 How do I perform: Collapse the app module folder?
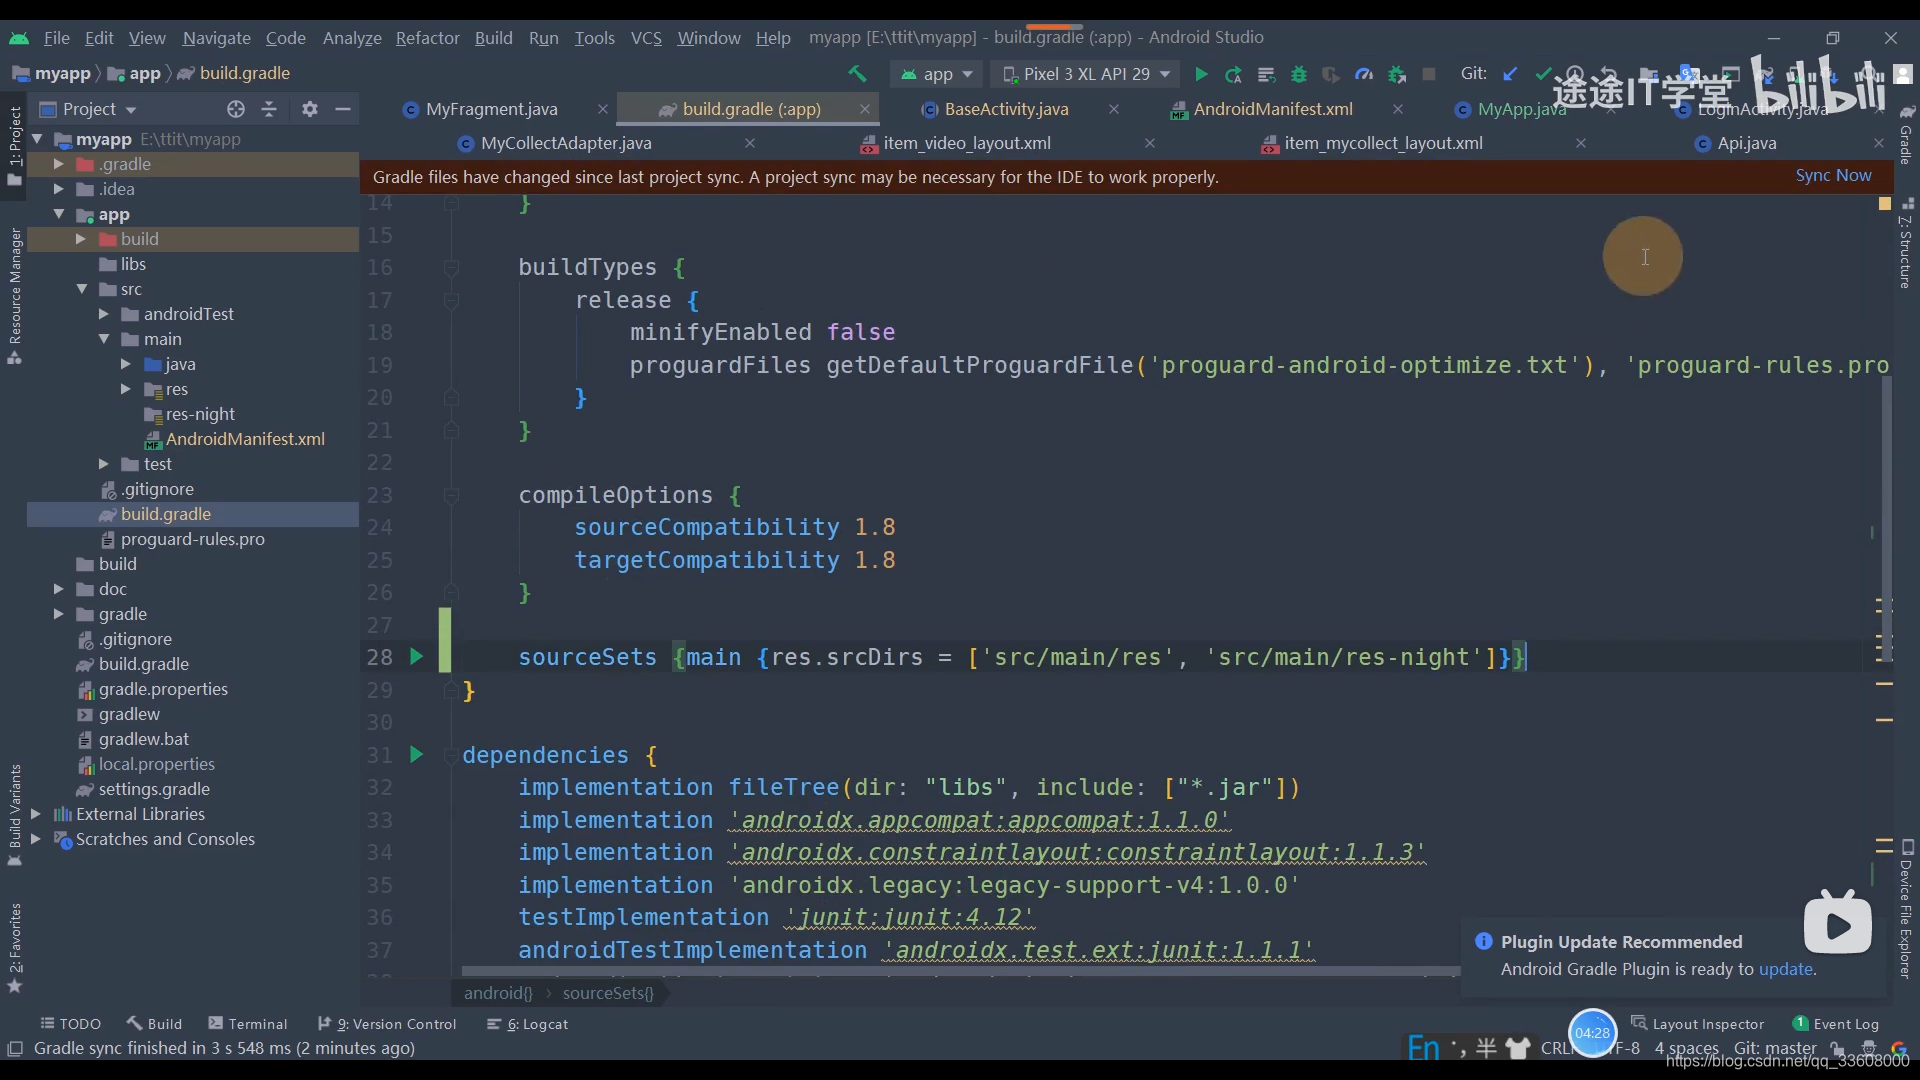click(58, 214)
